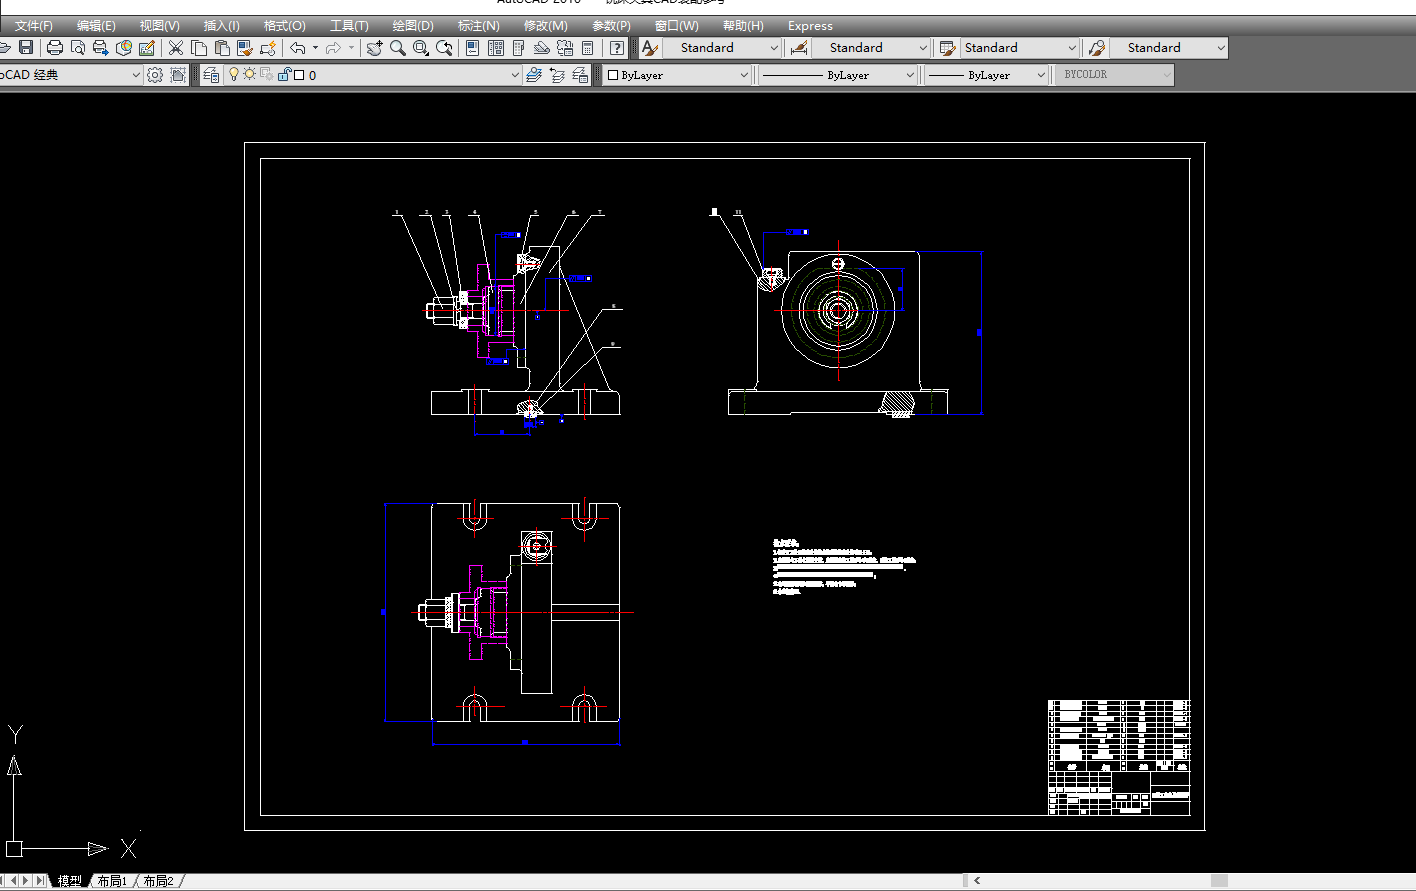Click the Help question mark icon

pos(618,47)
